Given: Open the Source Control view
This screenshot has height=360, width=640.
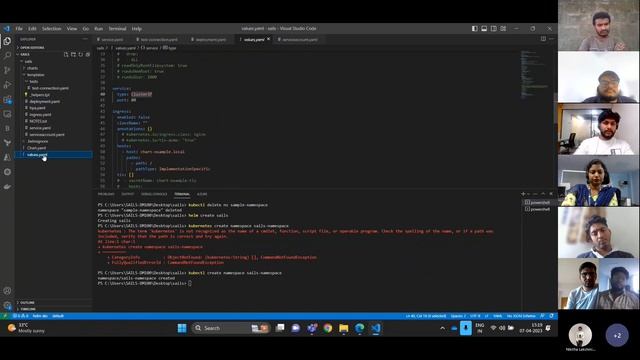Looking at the screenshot, I should pyautogui.click(x=7, y=70).
